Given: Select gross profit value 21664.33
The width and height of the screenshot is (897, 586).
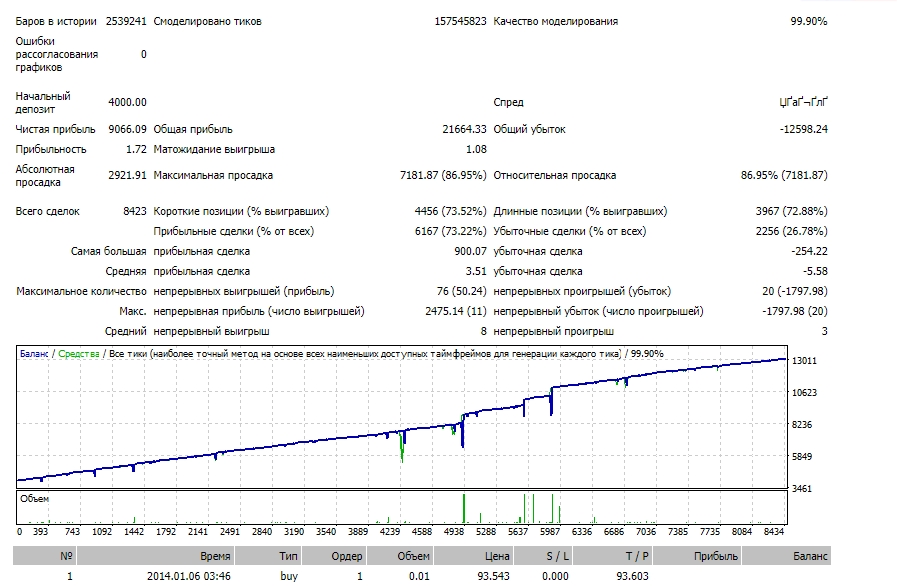Looking at the screenshot, I should (465, 129).
